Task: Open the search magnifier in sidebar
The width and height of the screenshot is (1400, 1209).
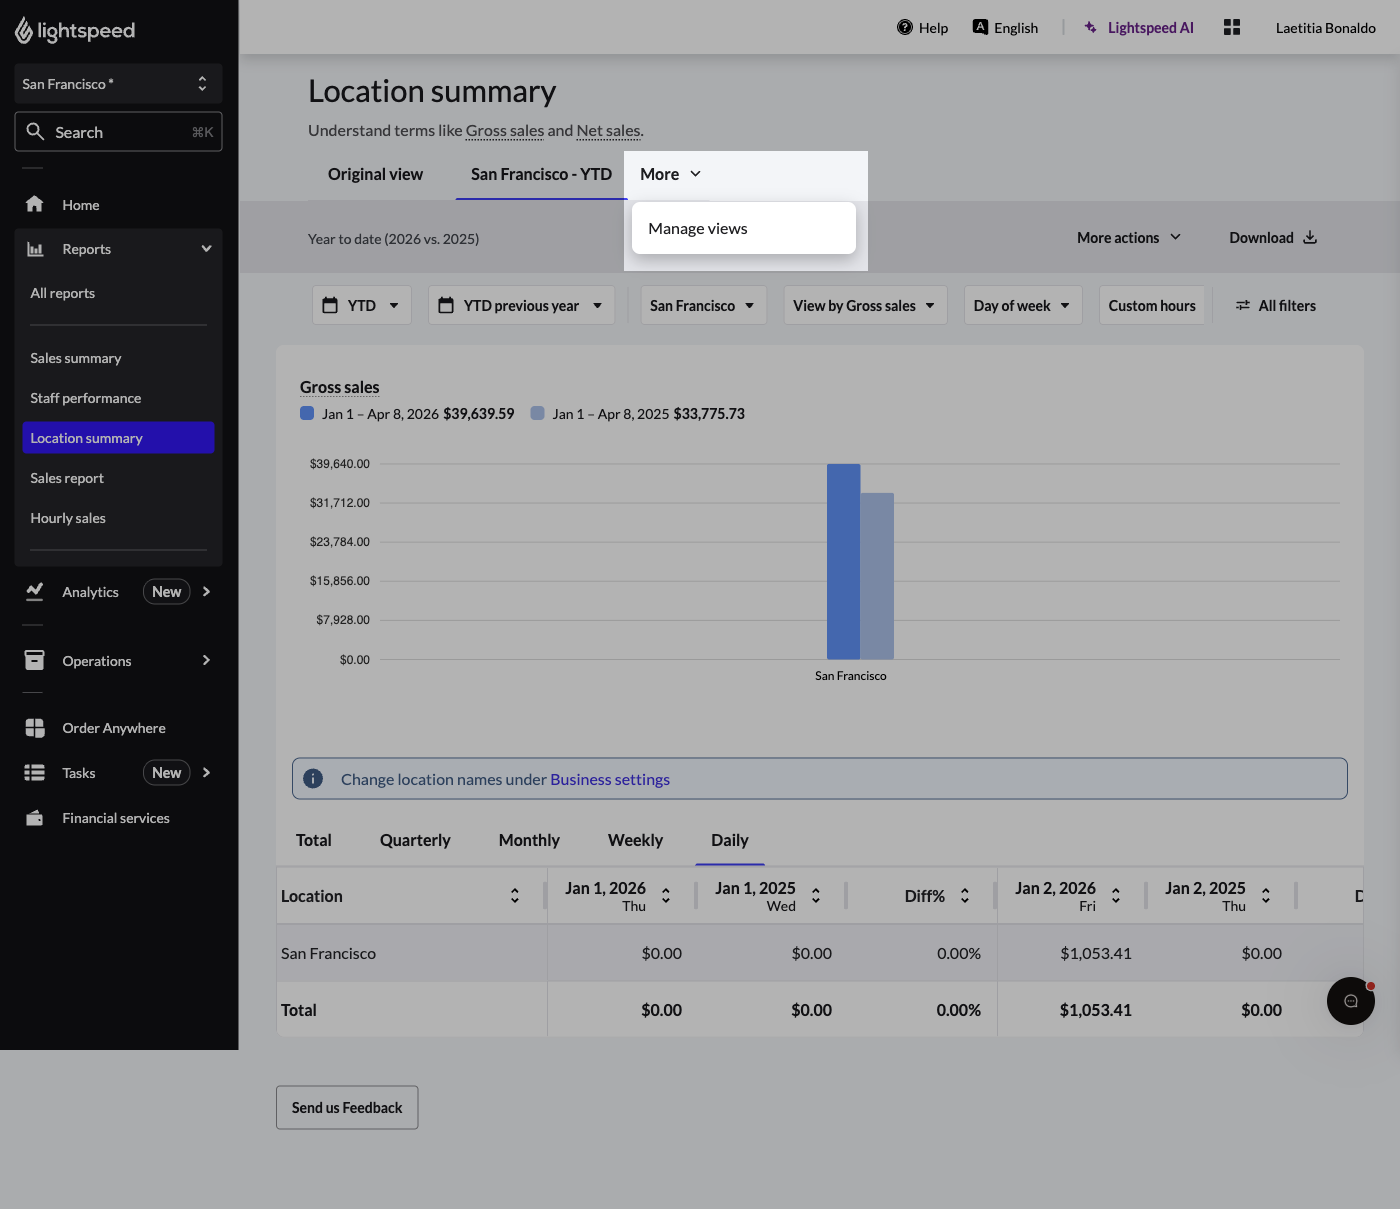Action: pos(36,131)
